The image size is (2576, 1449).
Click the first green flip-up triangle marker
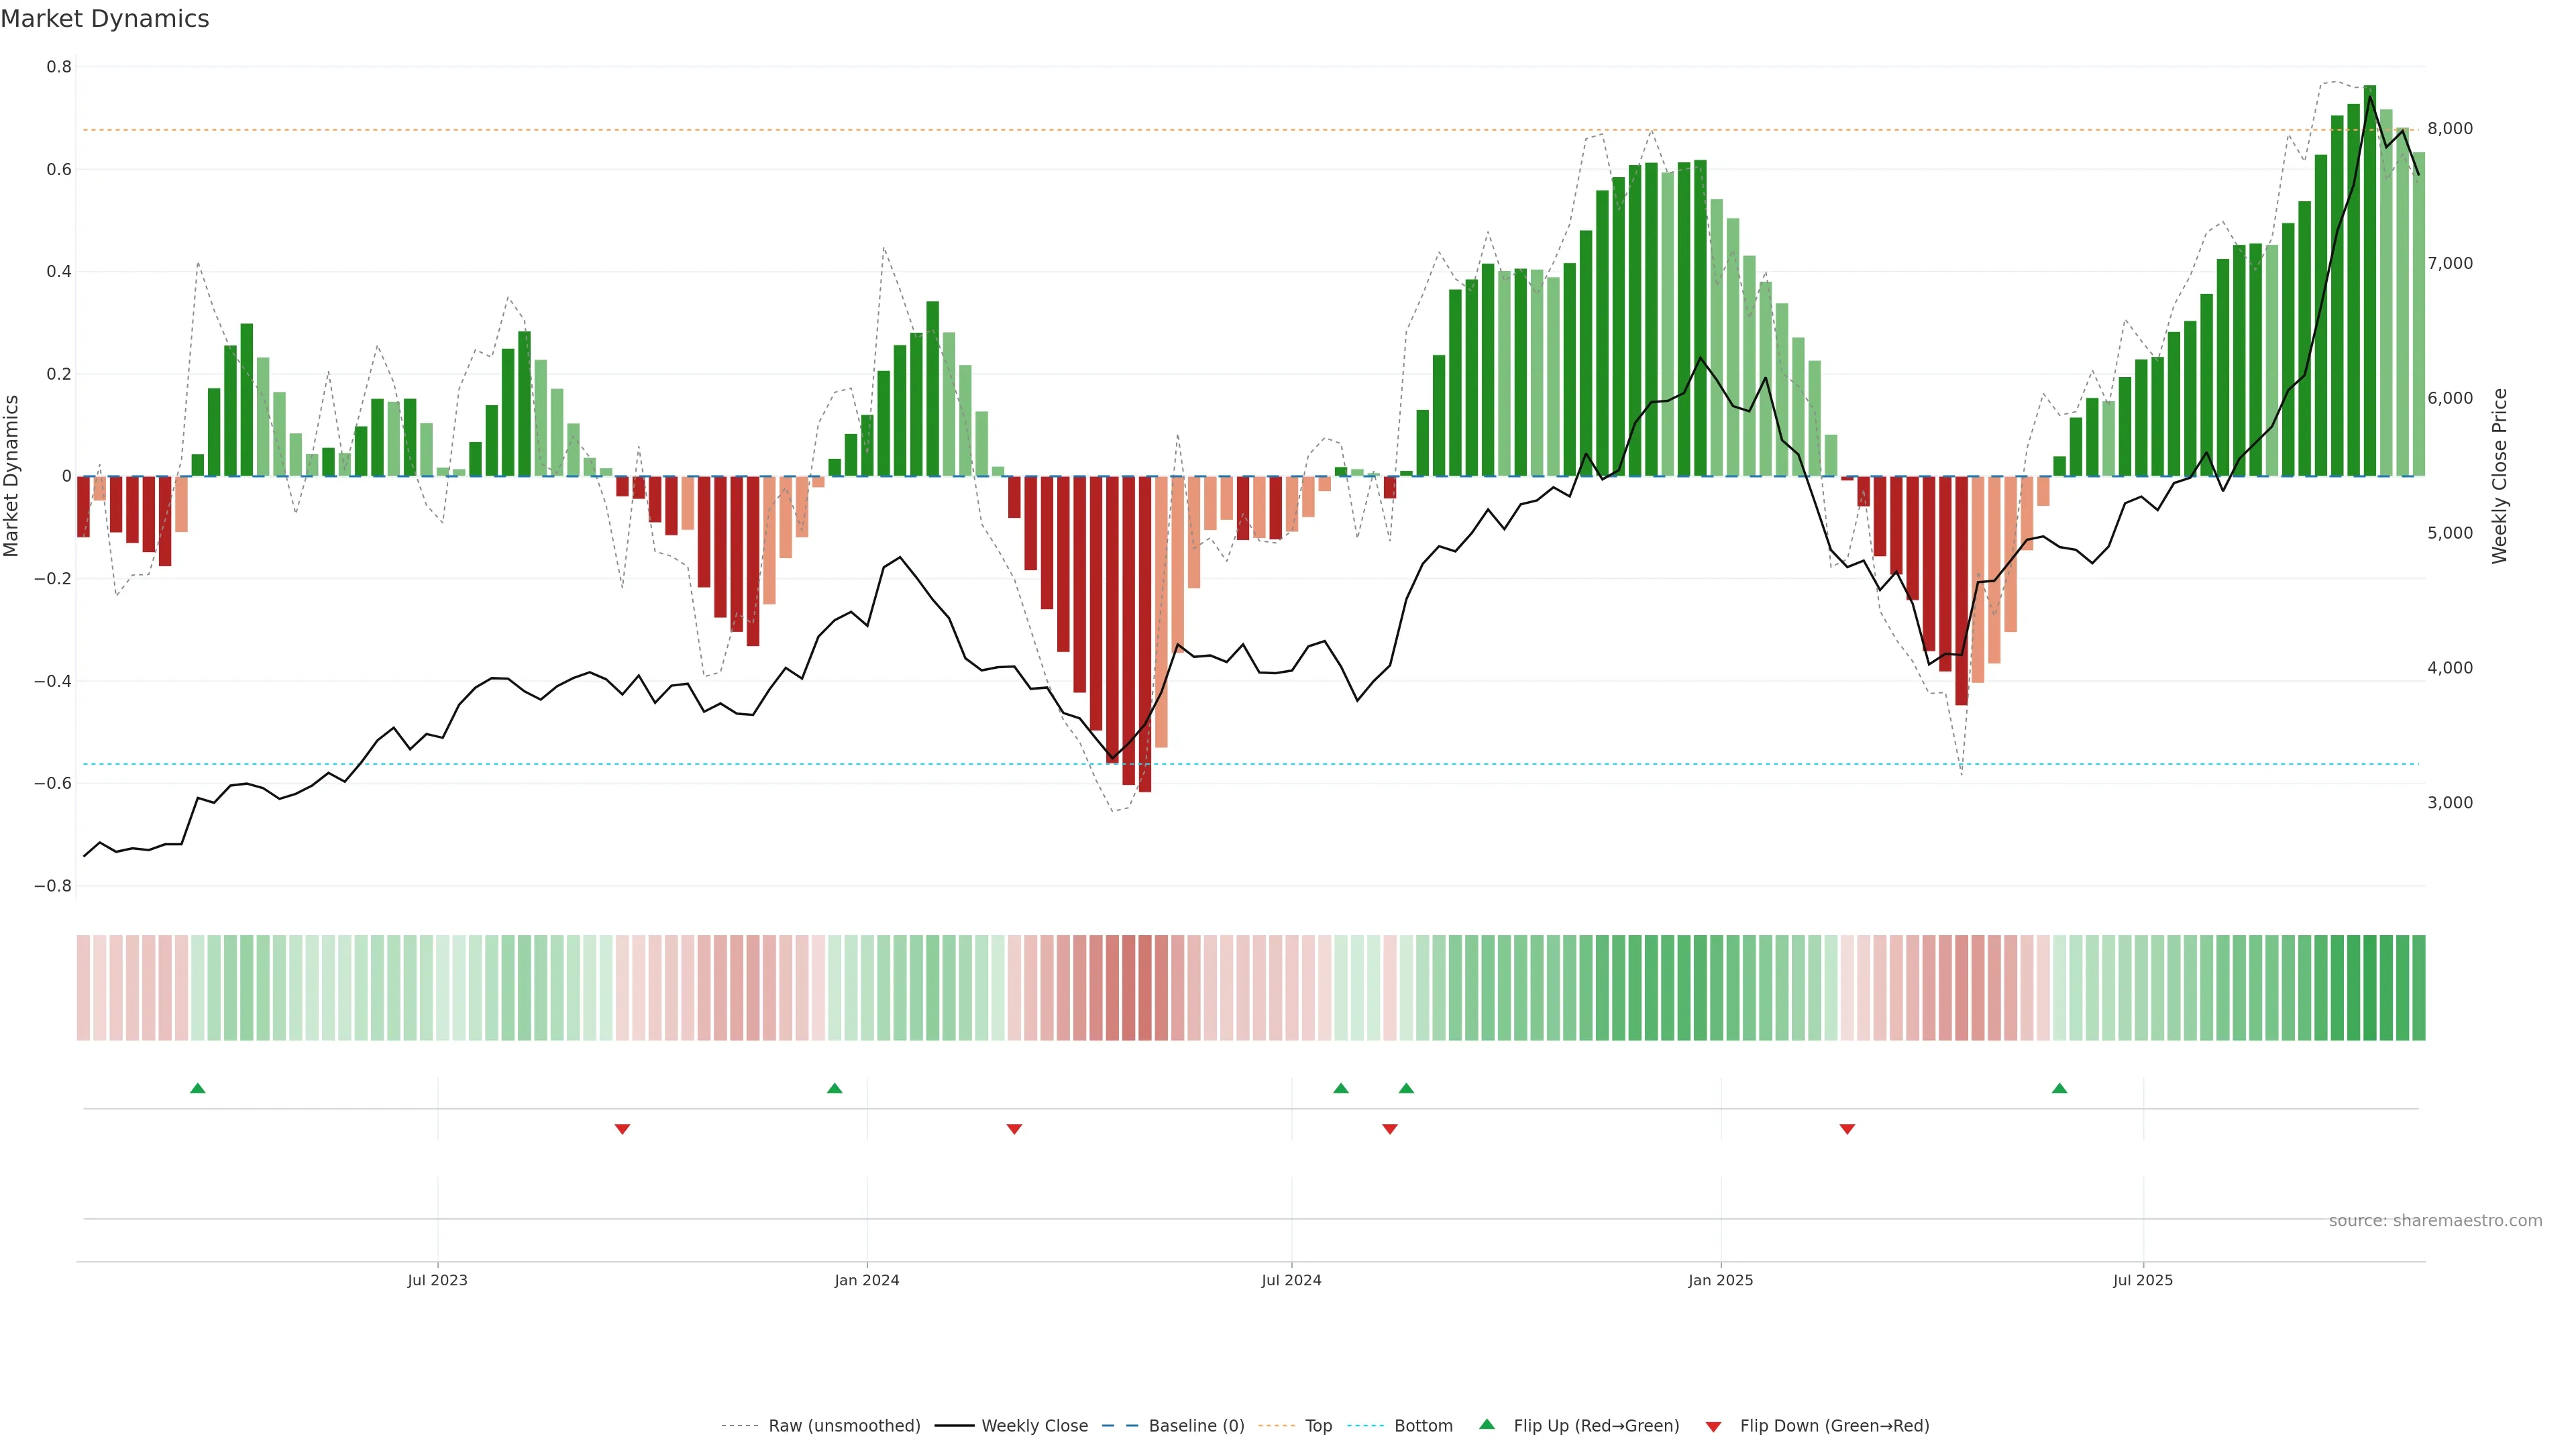pyautogui.click(x=197, y=1088)
